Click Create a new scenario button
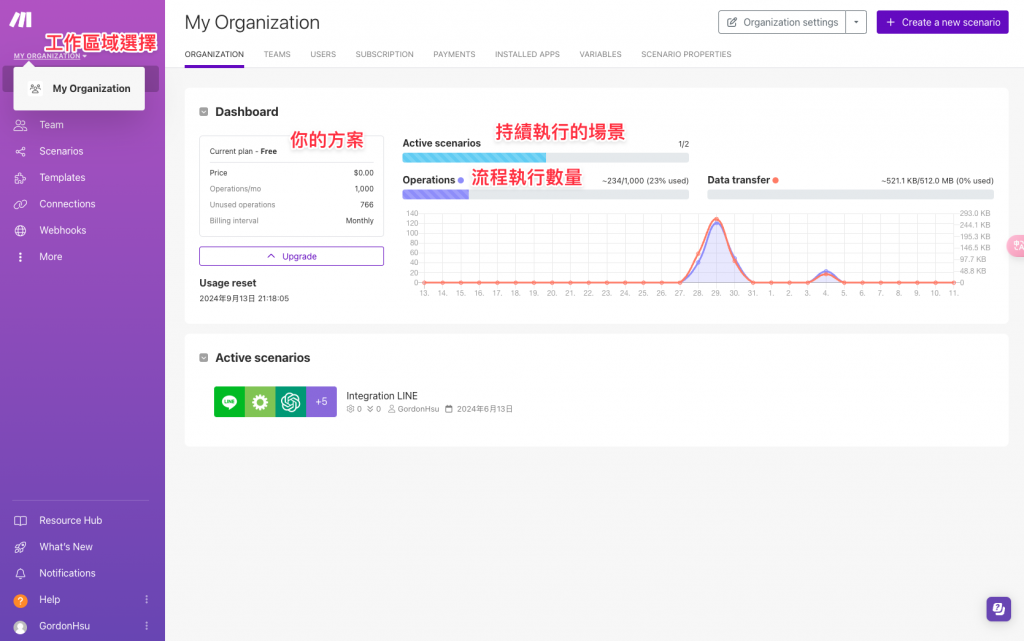Image resolution: width=1024 pixels, height=641 pixels. tap(942, 22)
